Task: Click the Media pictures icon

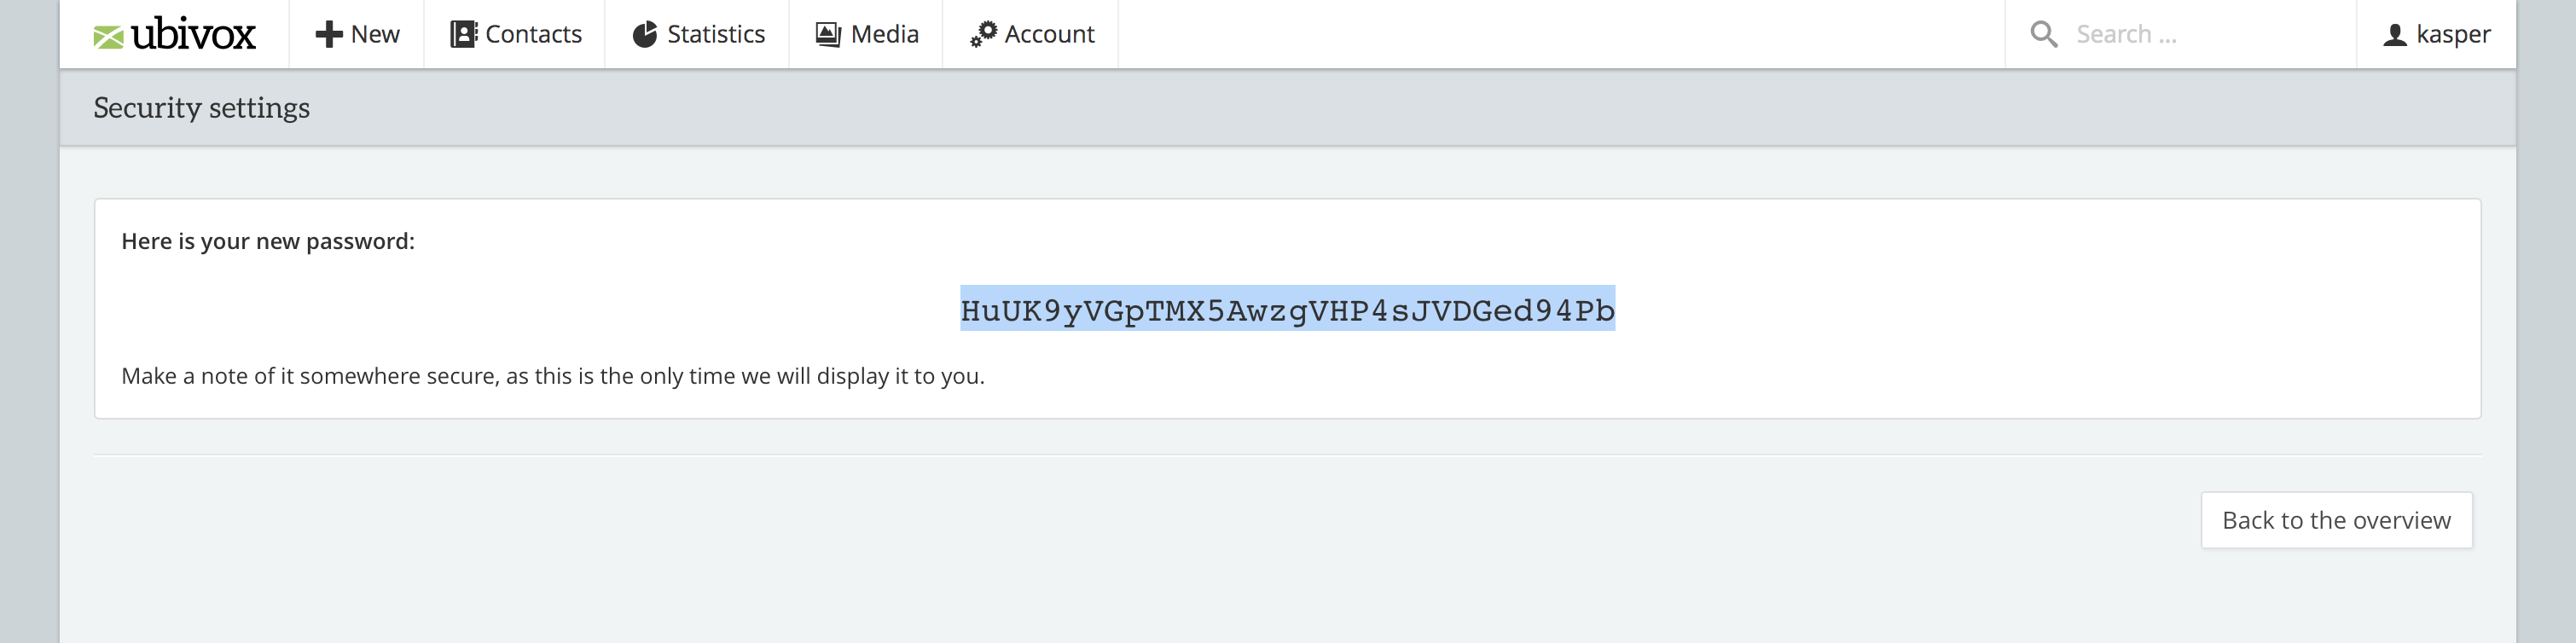Action: point(828,34)
